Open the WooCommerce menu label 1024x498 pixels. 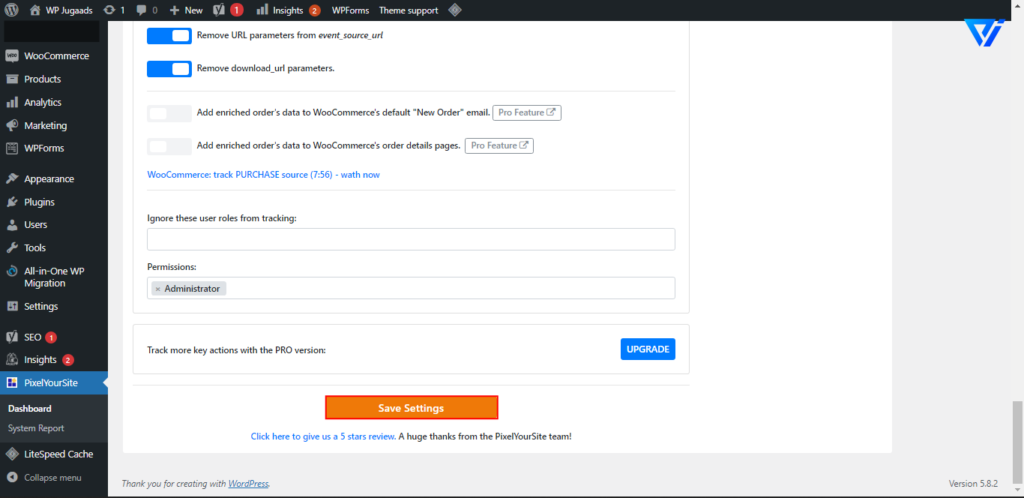pyautogui.click(x=56, y=56)
